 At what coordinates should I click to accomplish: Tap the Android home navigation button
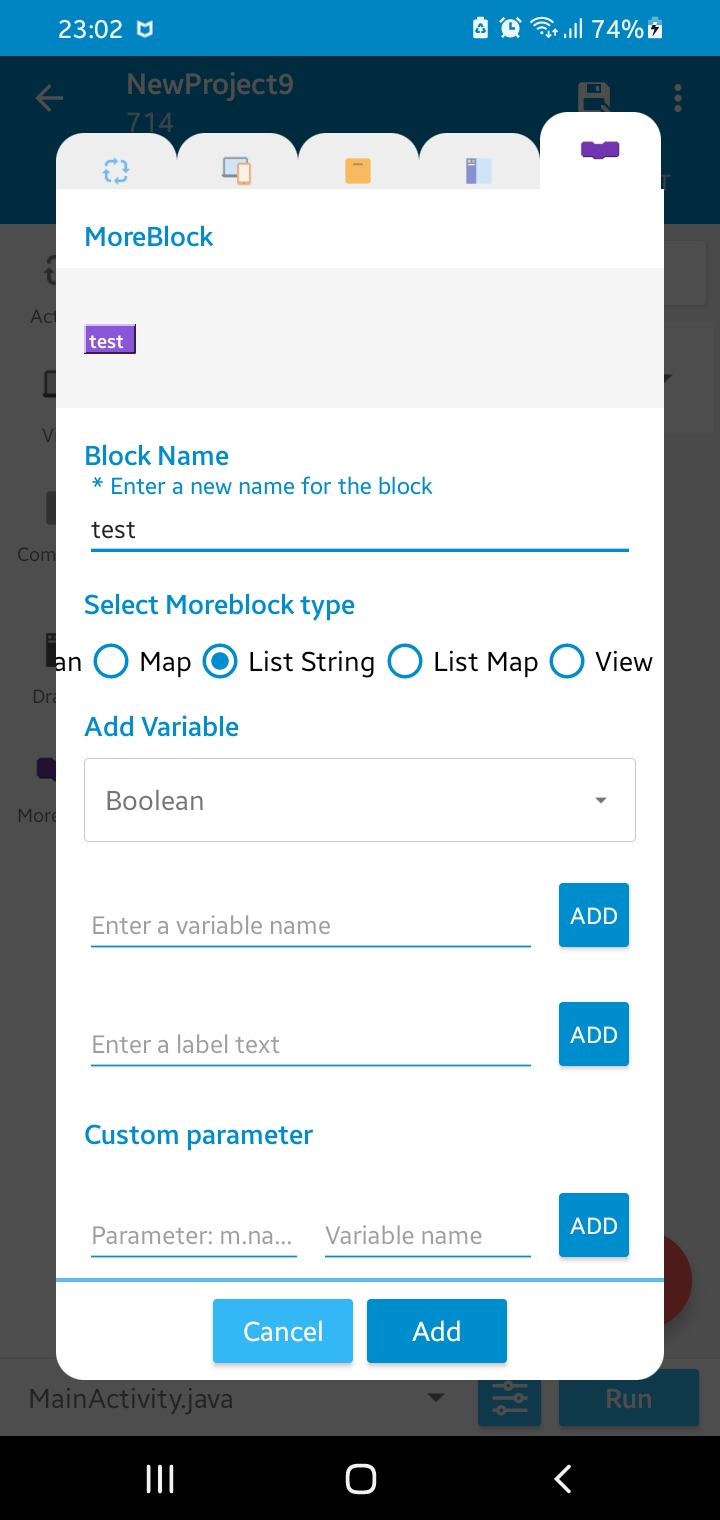click(x=360, y=1477)
